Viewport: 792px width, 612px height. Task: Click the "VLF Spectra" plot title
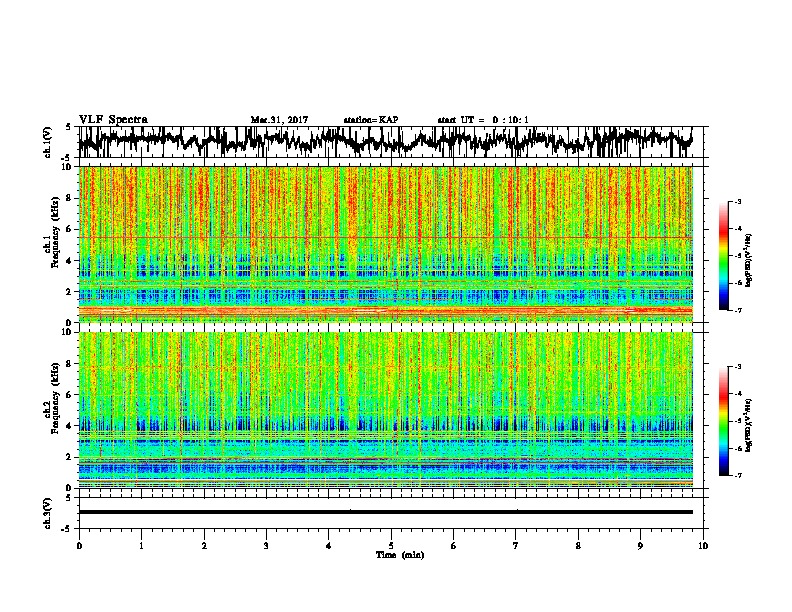coord(113,119)
